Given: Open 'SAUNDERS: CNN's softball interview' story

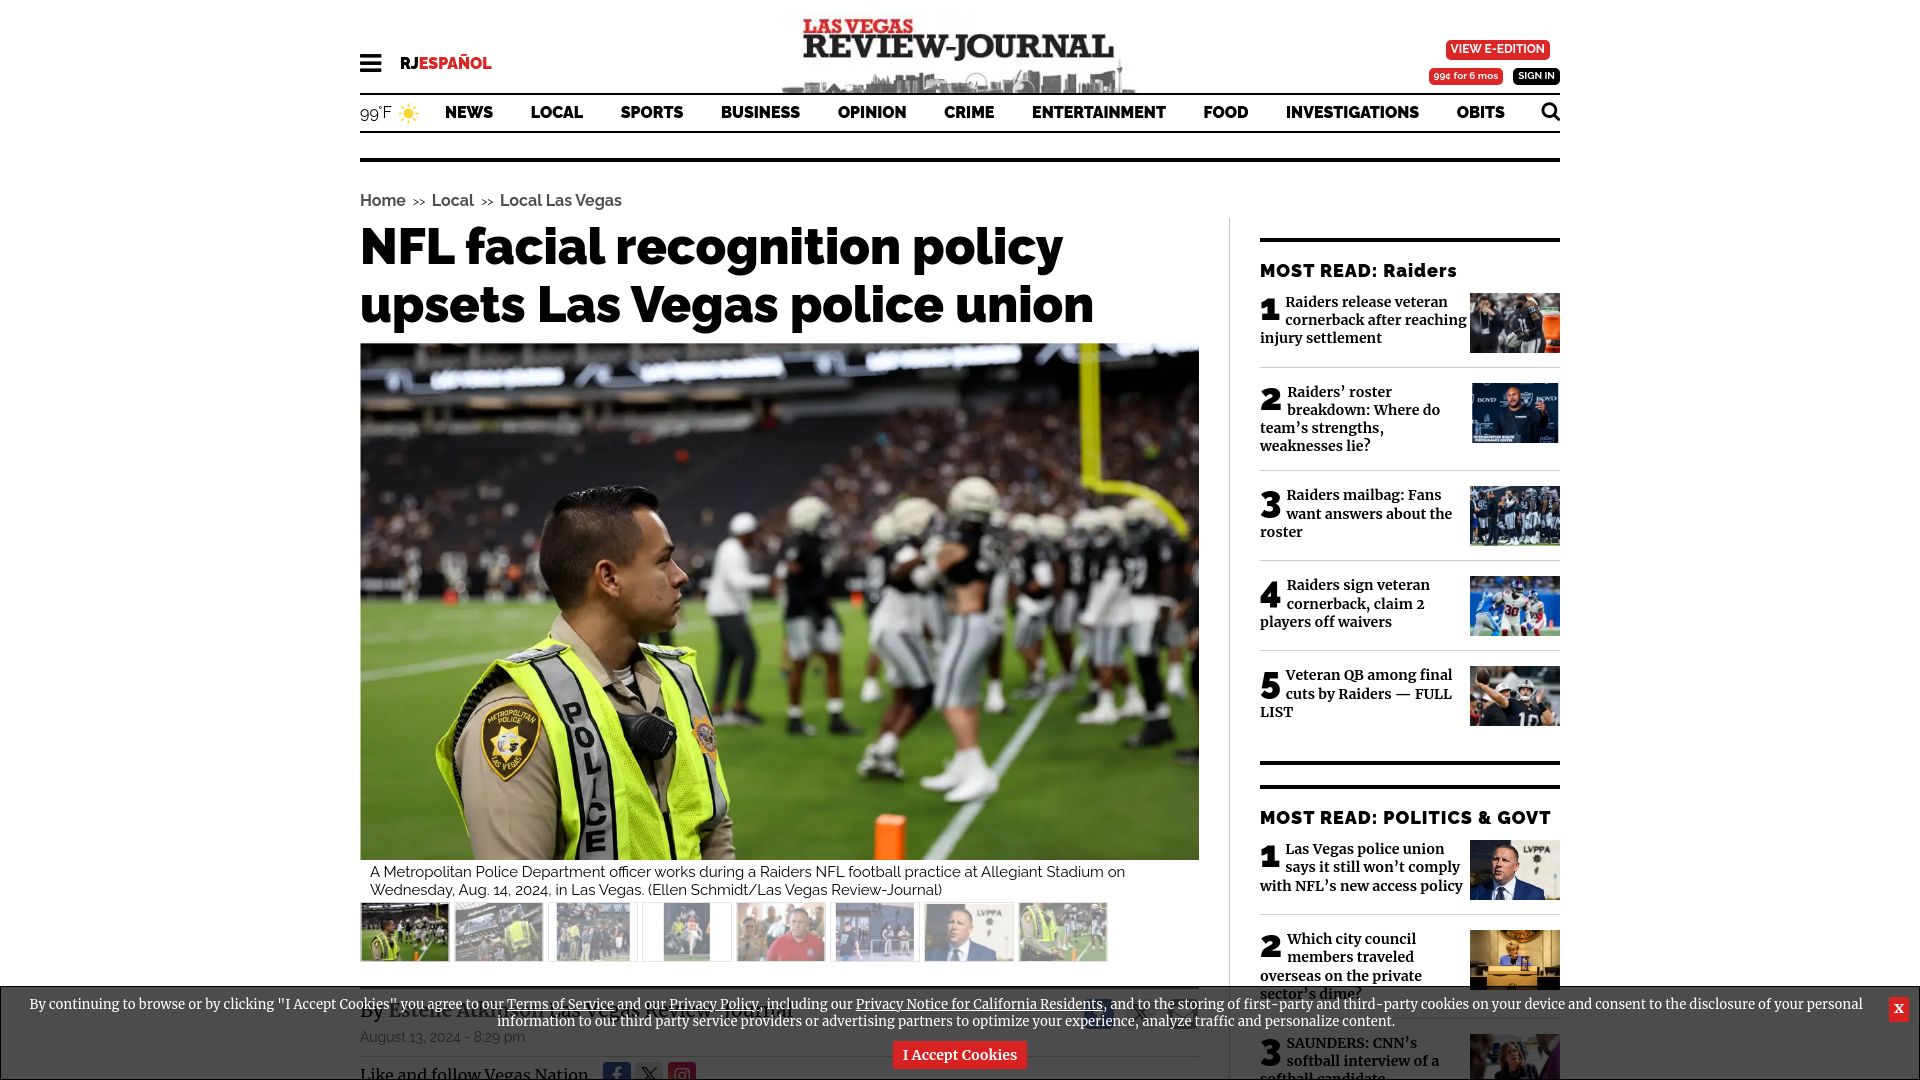Looking at the screenshot, I should [x=1350, y=1058].
